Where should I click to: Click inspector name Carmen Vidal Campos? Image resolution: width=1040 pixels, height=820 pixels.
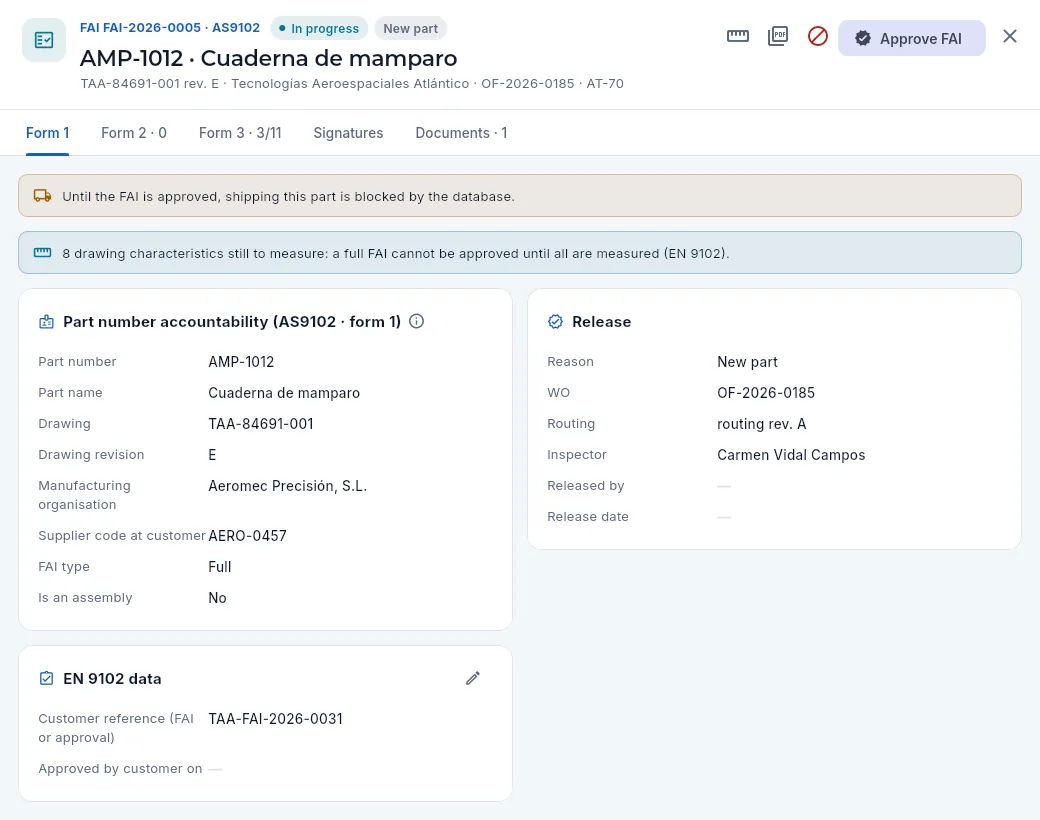click(791, 455)
